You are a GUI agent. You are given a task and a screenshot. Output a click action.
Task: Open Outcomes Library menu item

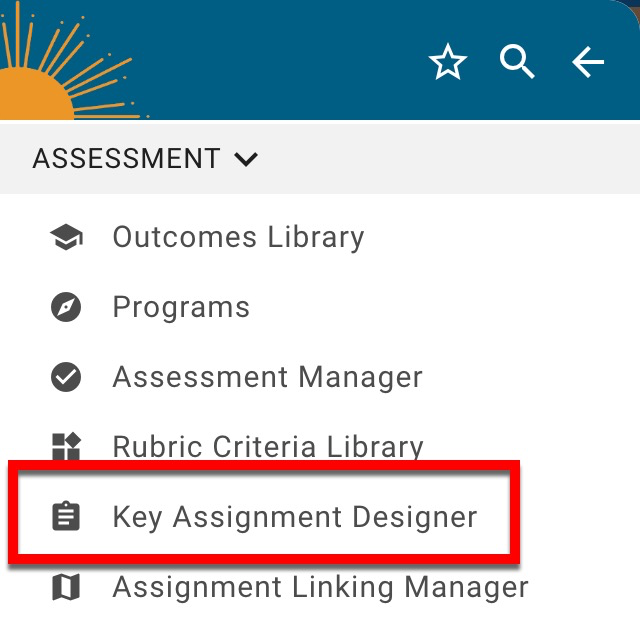tap(238, 238)
